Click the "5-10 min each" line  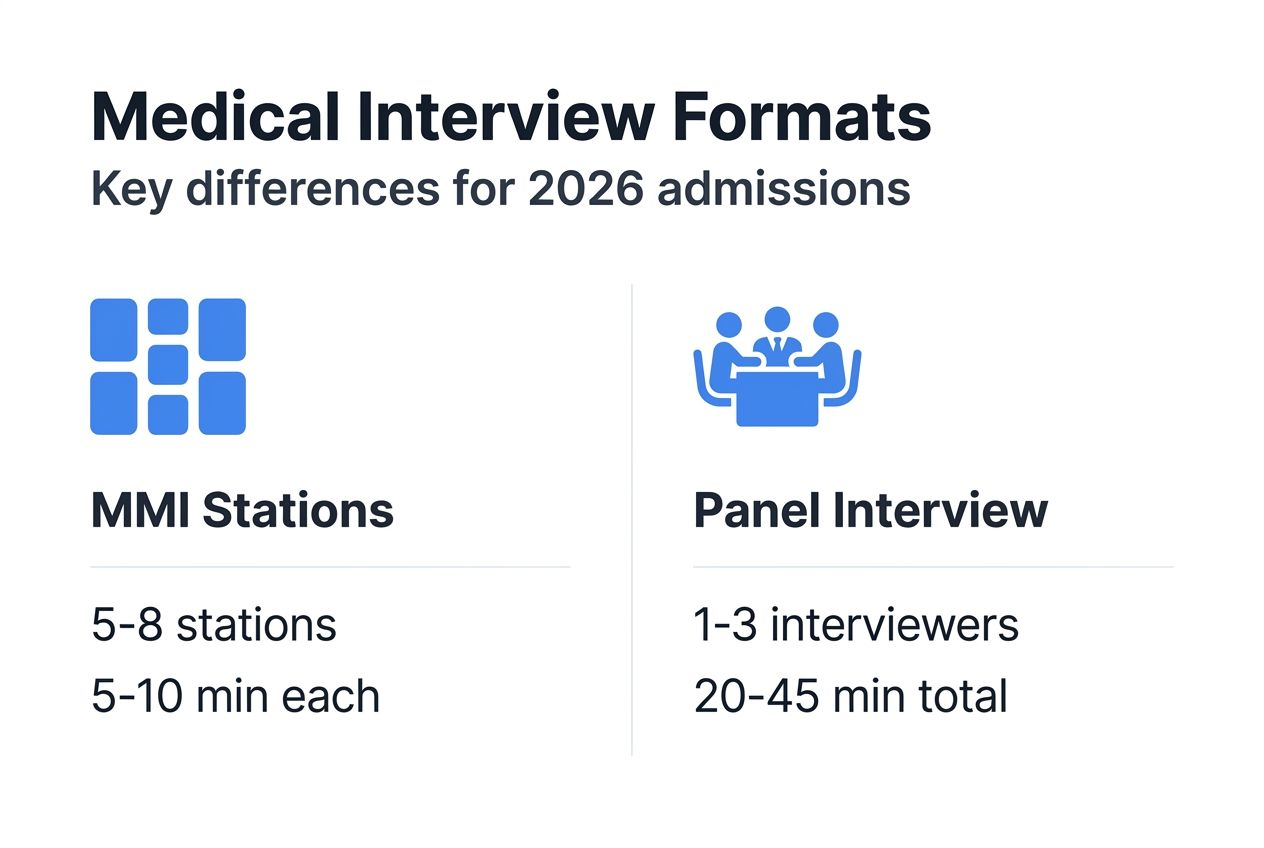(x=236, y=696)
